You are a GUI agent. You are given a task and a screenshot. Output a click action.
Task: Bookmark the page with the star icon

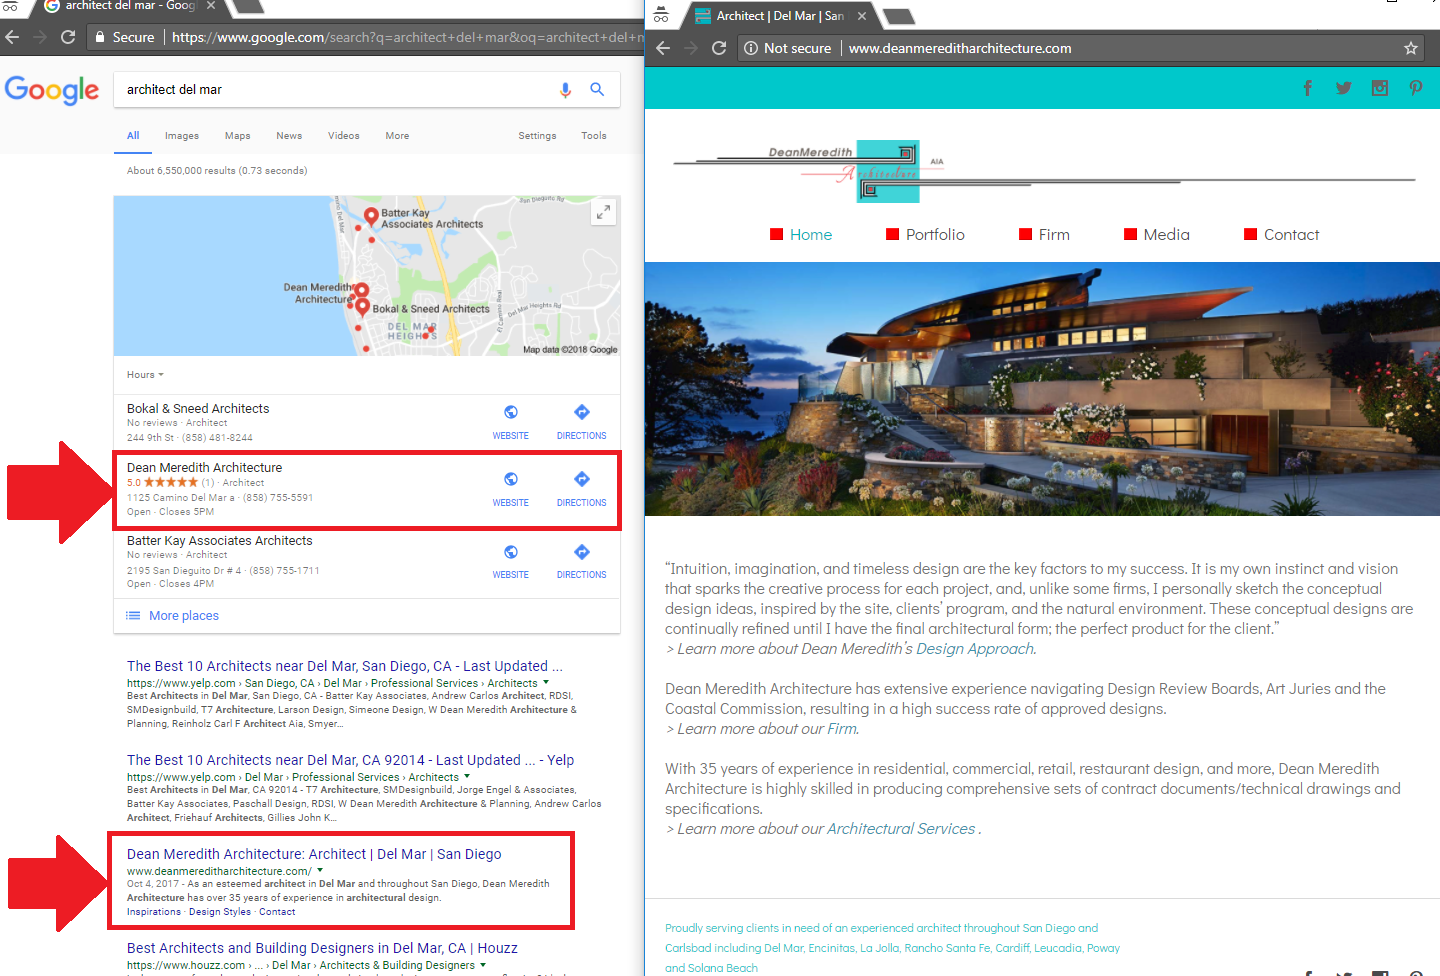[1410, 48]
